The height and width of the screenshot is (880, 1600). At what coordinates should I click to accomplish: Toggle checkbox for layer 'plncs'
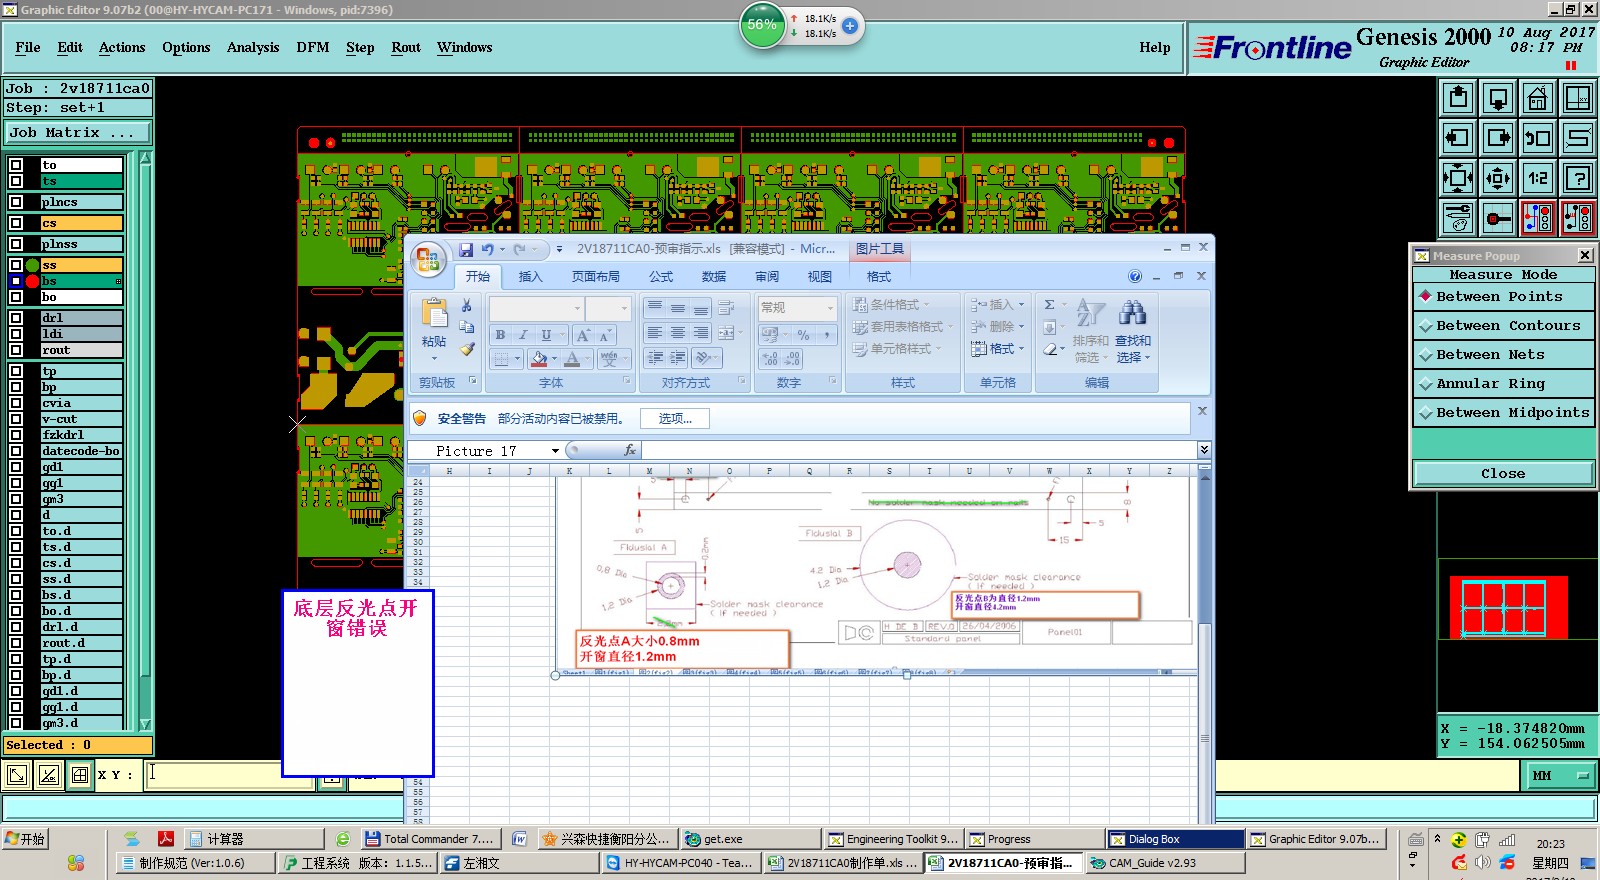16,202
